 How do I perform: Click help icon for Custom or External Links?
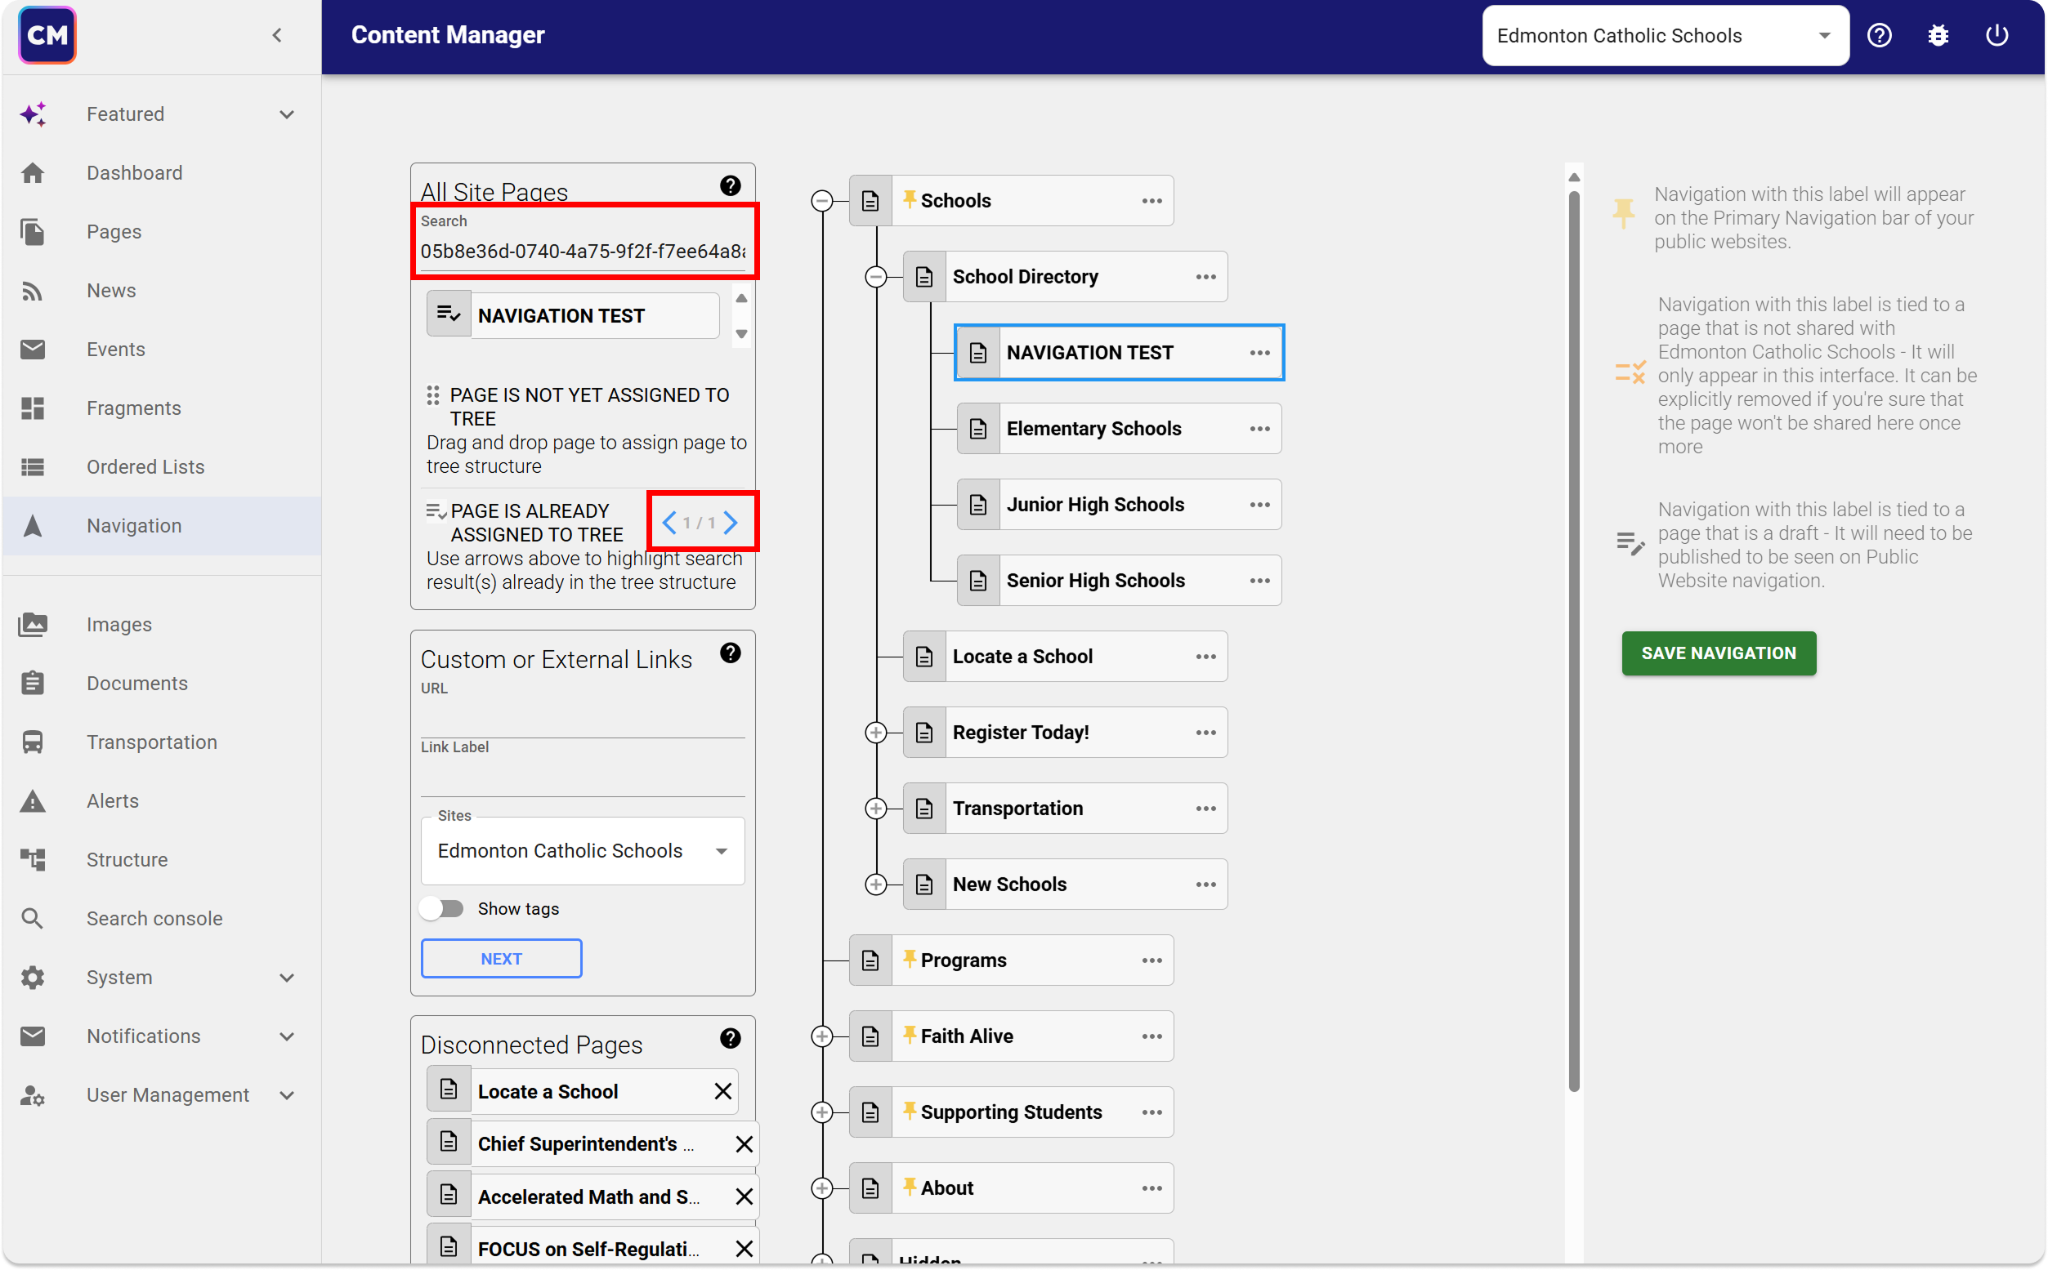coord(730,653)
